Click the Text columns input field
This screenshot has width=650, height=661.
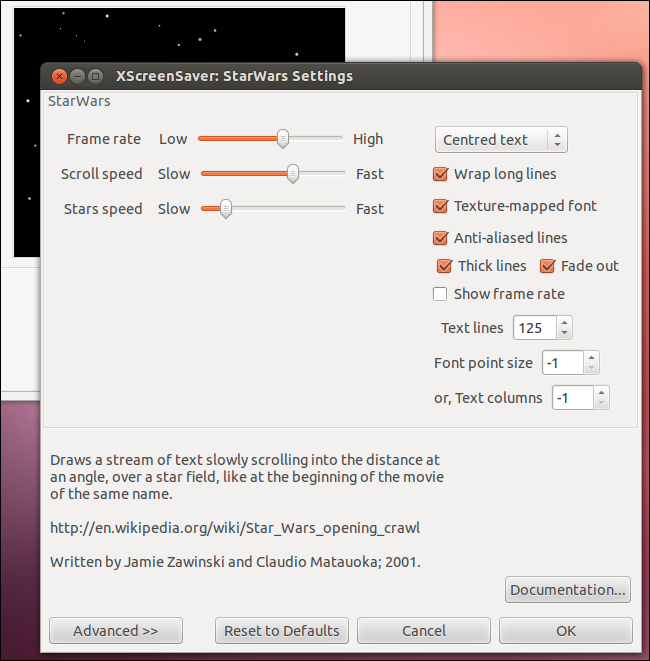pyautogui.click(x=573, y=398)
